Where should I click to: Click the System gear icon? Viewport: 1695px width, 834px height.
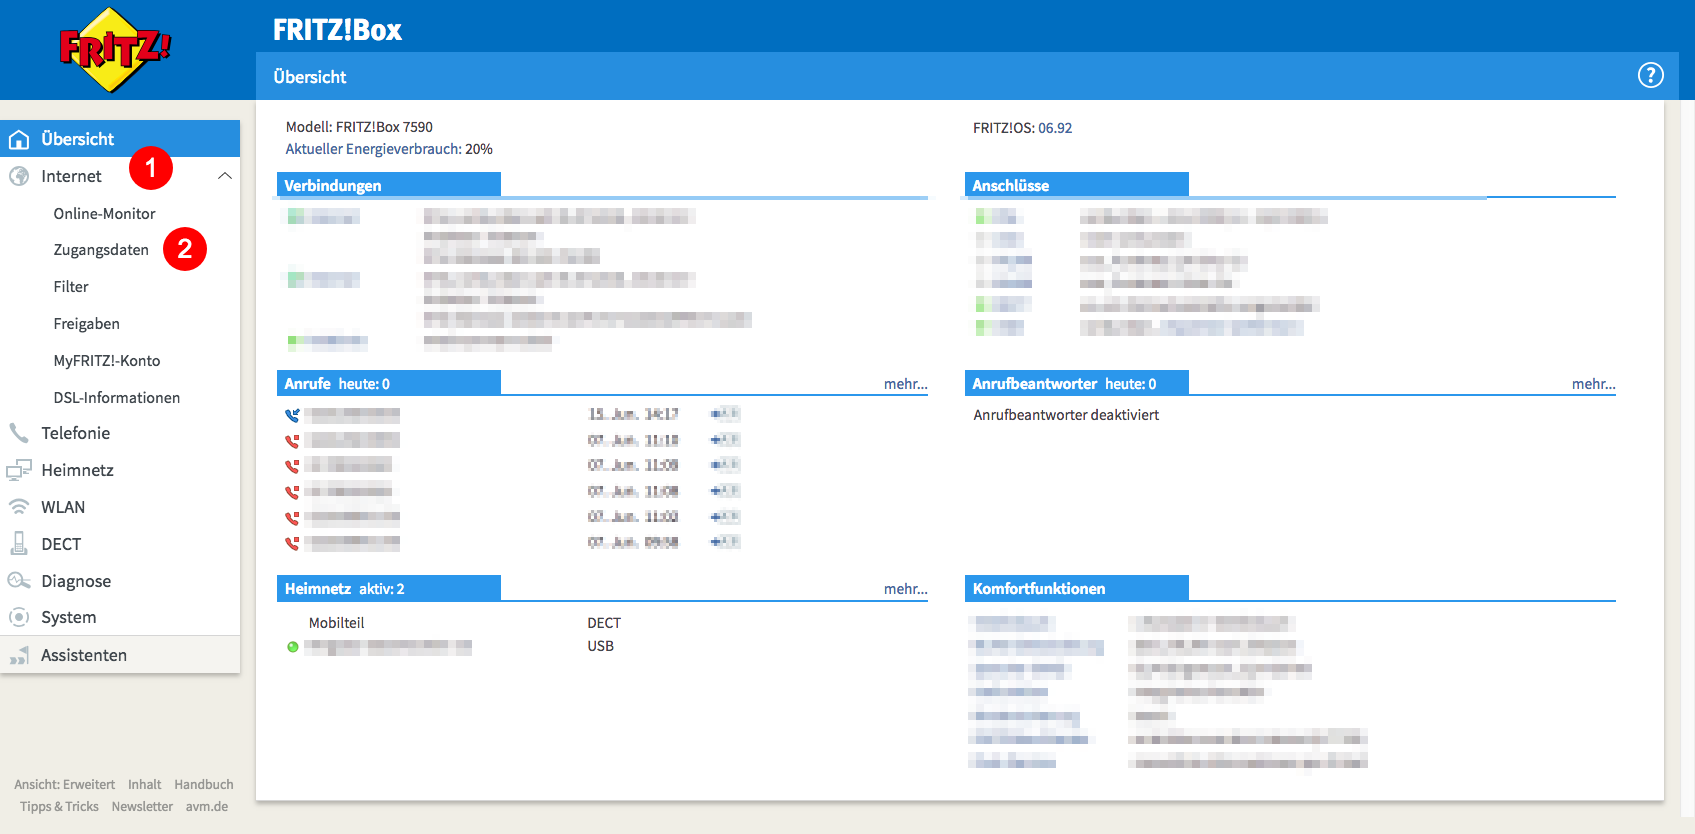pyautogui.click(x=19, y=617)
